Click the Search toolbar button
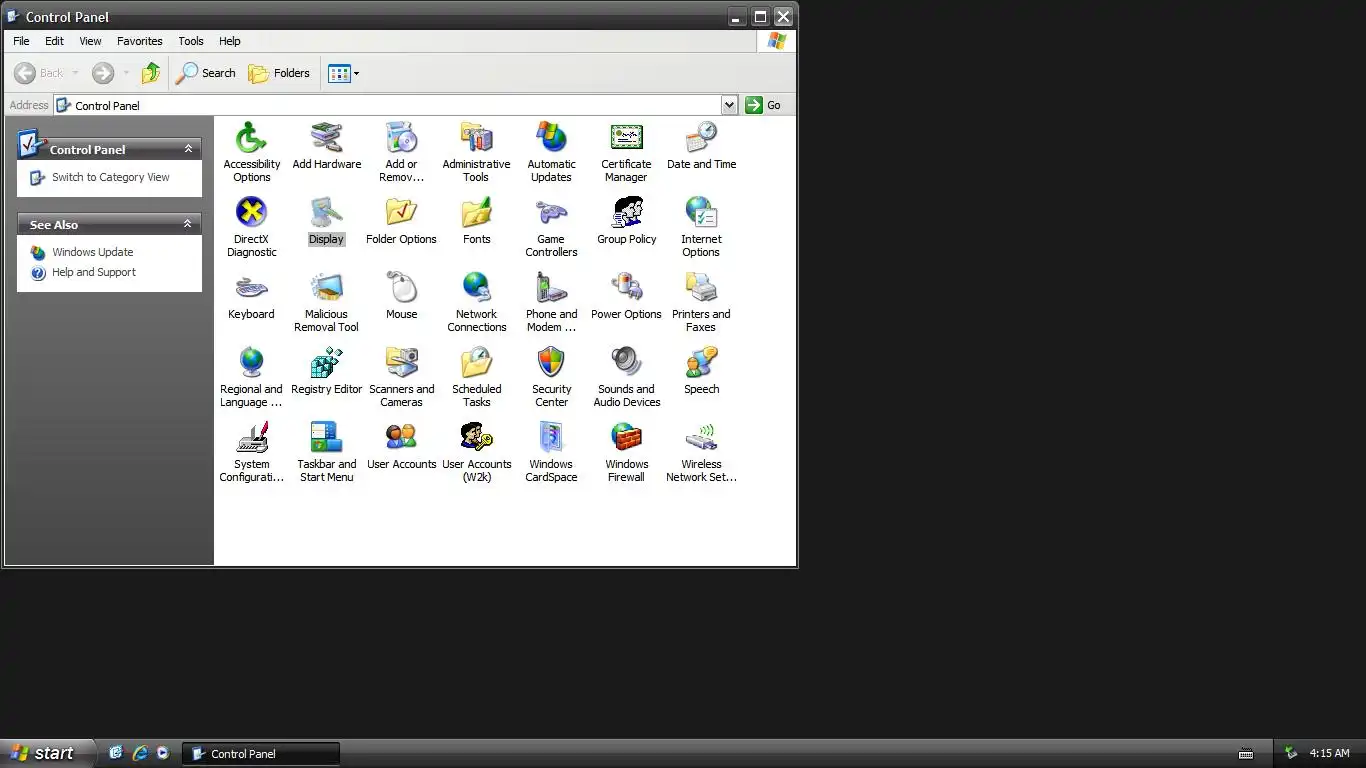 (x=206, y=73)
